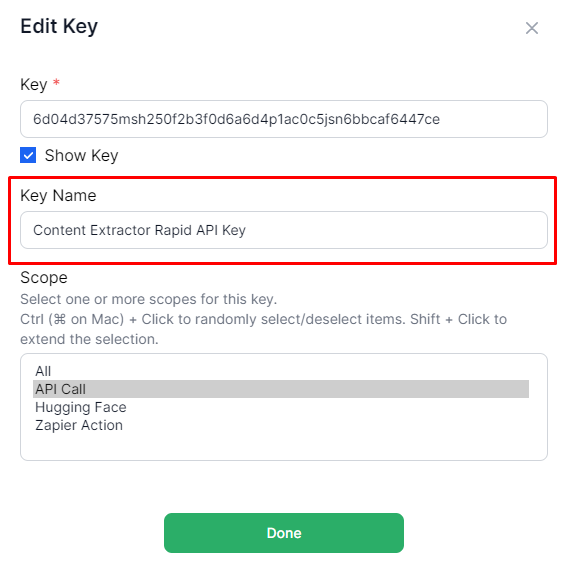This screenshot has height=570, width=566.
Task: Click the Key field label
Action: point(33,85)
